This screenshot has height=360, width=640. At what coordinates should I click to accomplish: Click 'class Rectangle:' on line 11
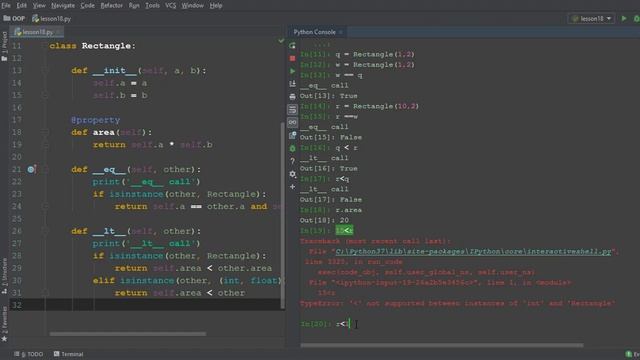pyautogui.click(x=92, y=46)
